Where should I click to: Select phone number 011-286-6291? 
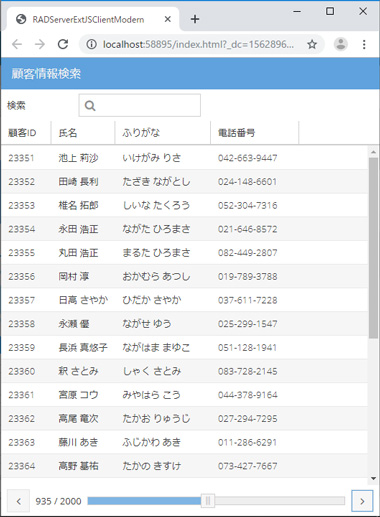coord(247,442)
